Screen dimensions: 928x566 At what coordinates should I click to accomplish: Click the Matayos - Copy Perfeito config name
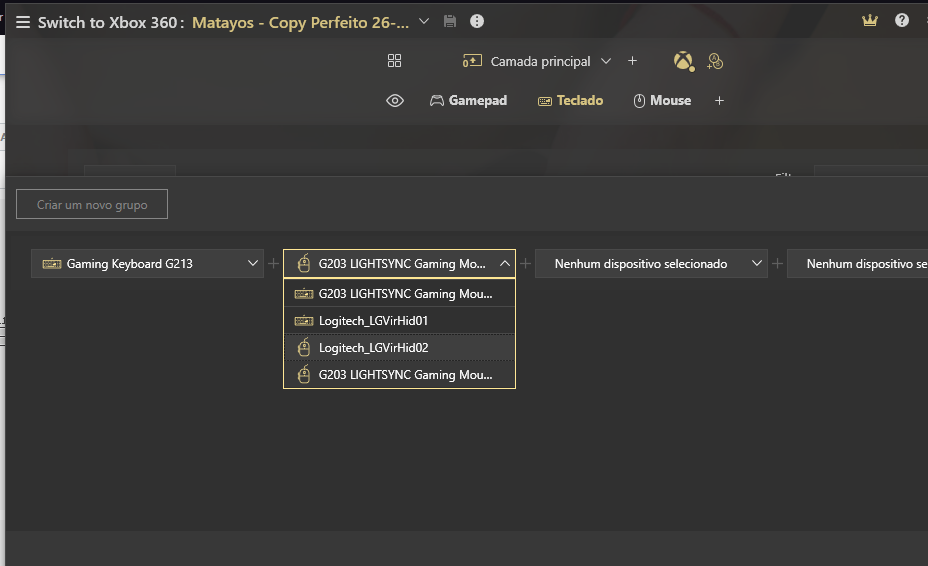click(301, 22)
